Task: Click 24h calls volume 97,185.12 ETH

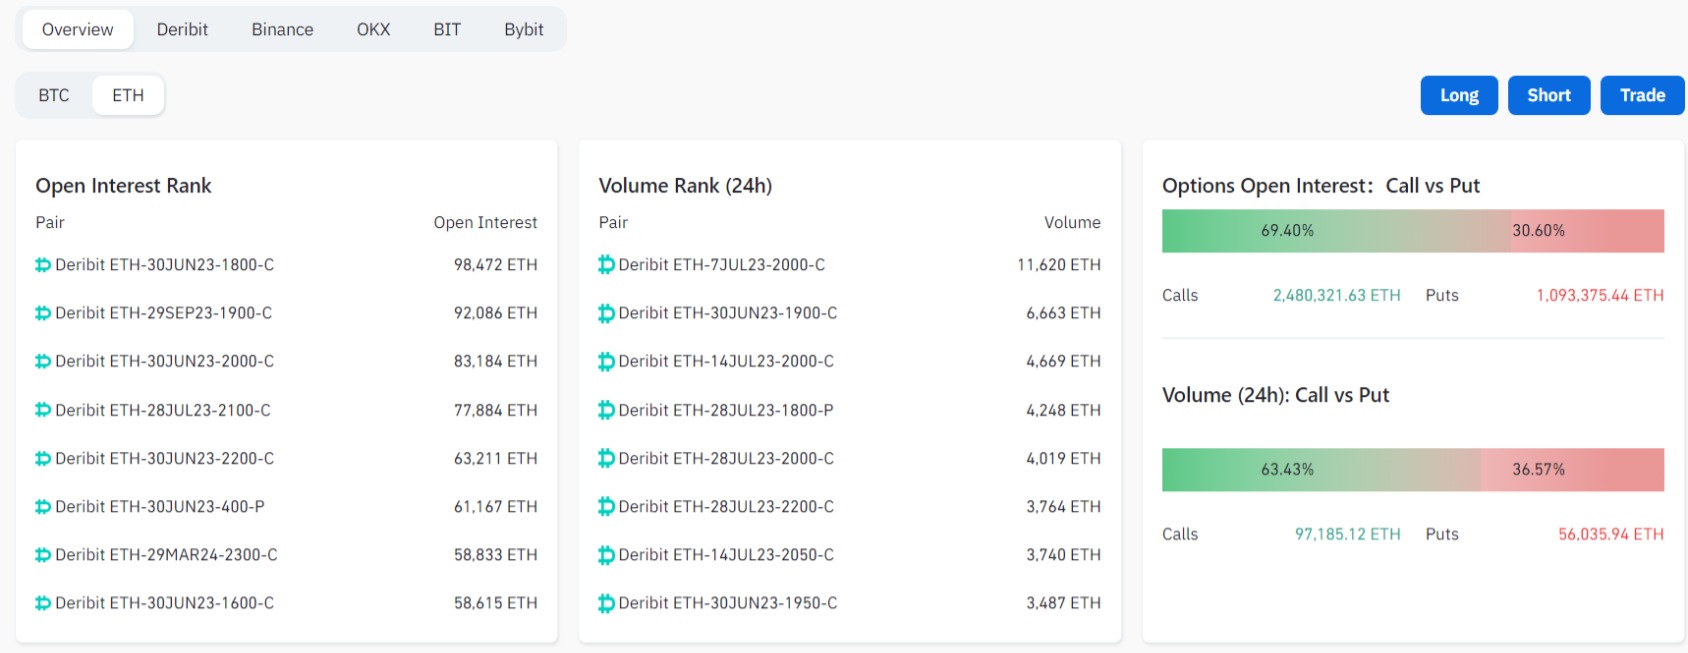Action: coord(1347,534)
